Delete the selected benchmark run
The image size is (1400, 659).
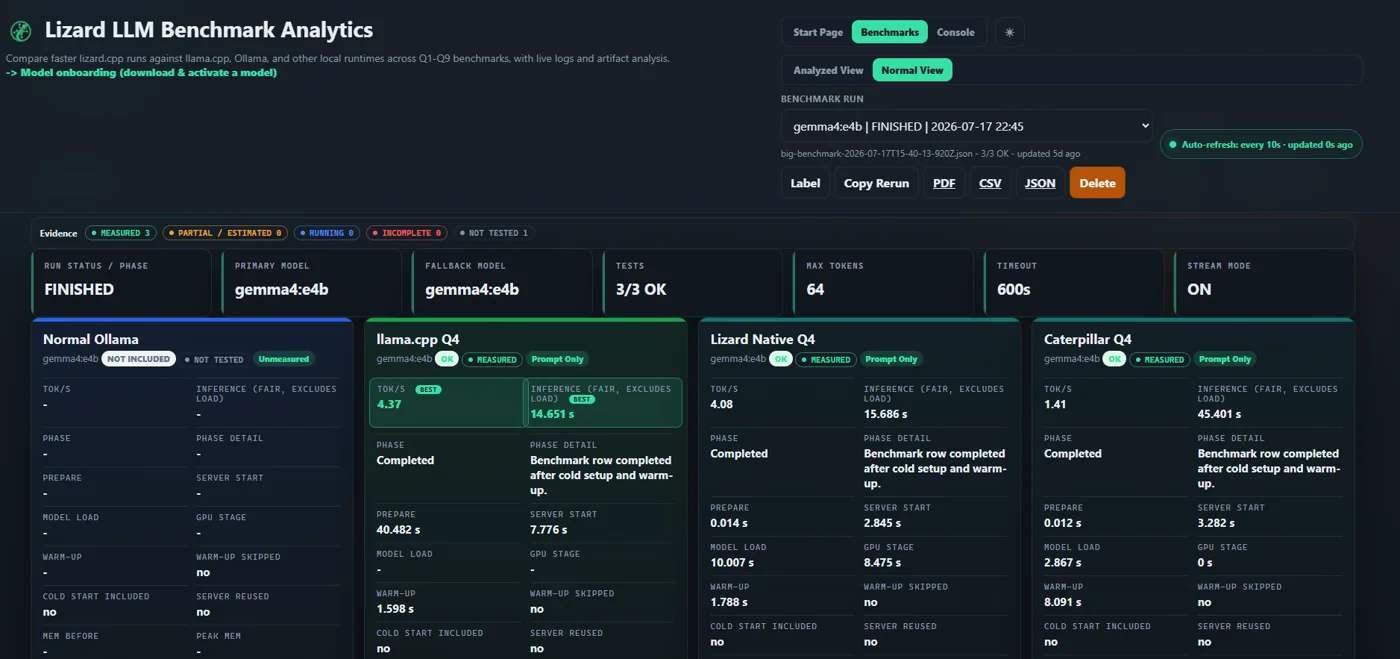click(1097, 183)
